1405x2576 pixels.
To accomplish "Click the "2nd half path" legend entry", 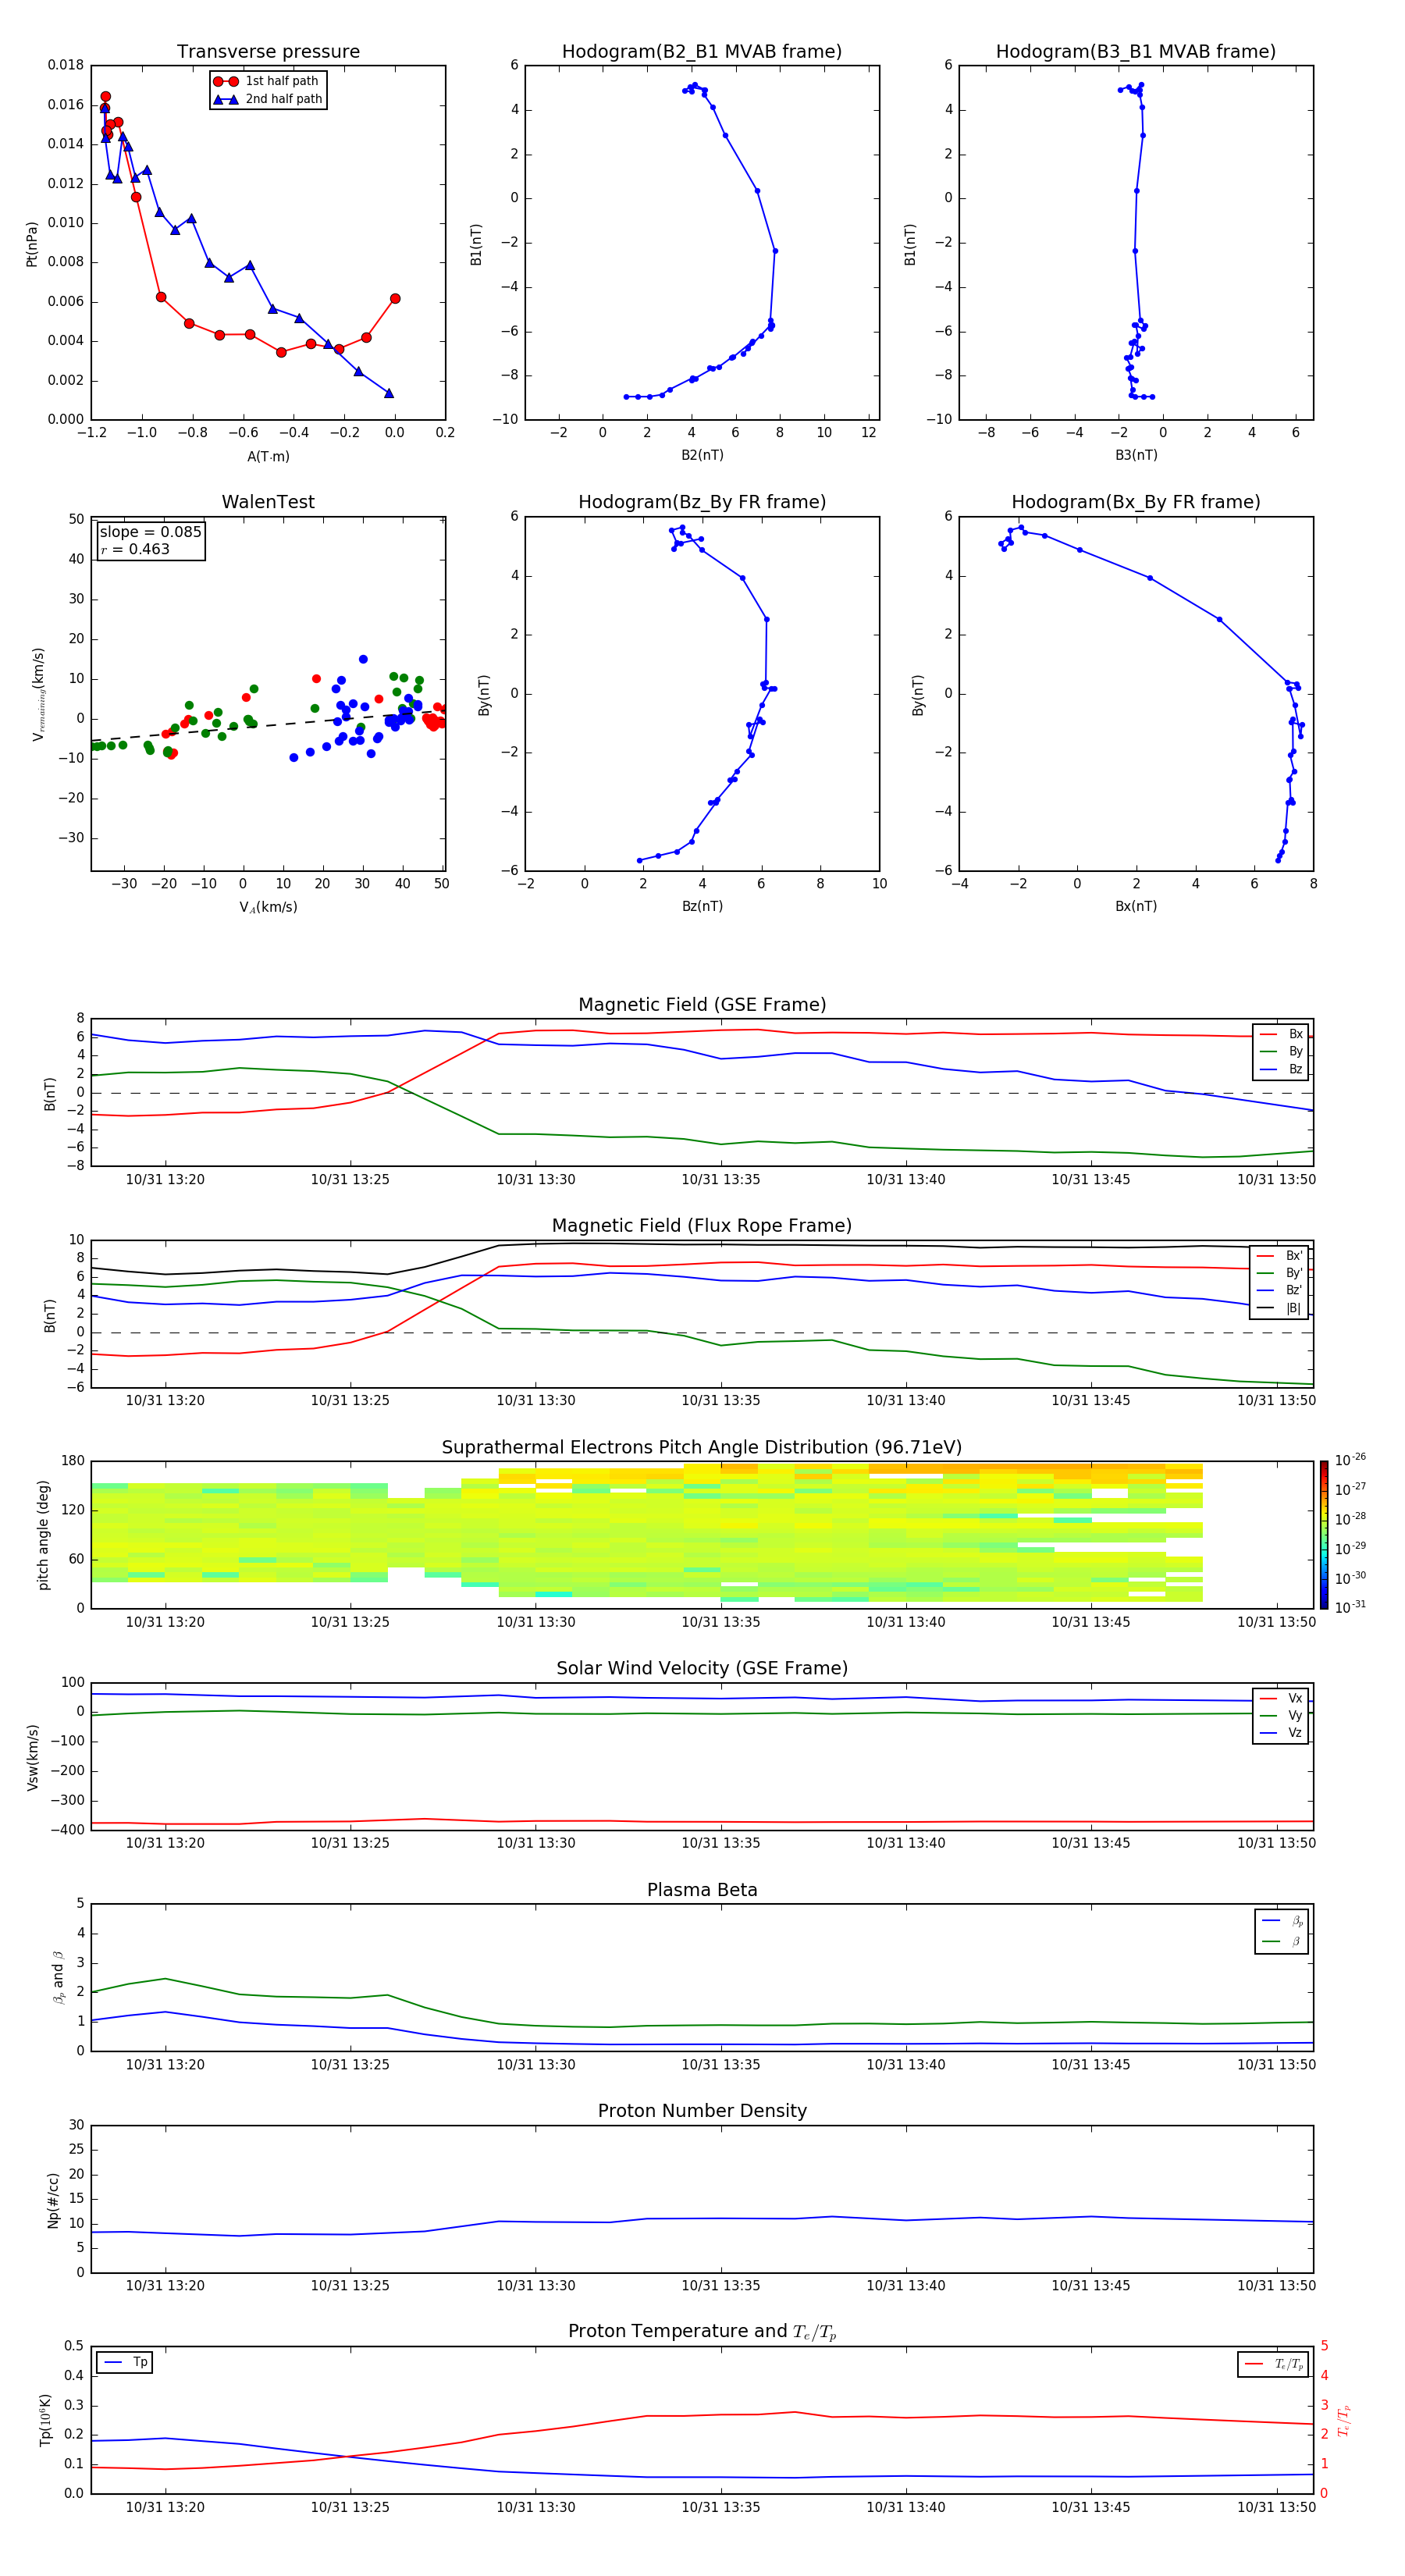I will tap(267, 99).
